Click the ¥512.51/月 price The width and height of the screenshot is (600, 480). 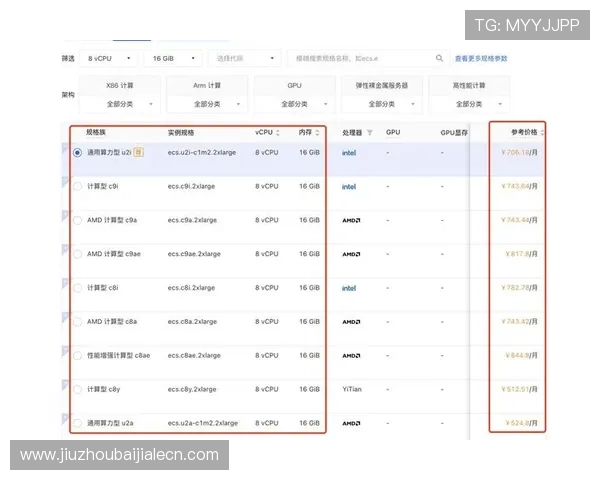point(519,389)
